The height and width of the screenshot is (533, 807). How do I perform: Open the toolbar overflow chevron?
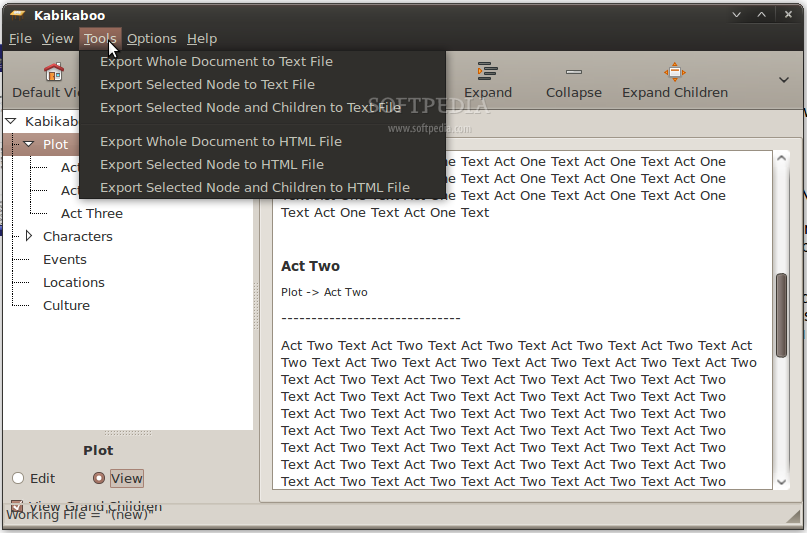(784, 80)
